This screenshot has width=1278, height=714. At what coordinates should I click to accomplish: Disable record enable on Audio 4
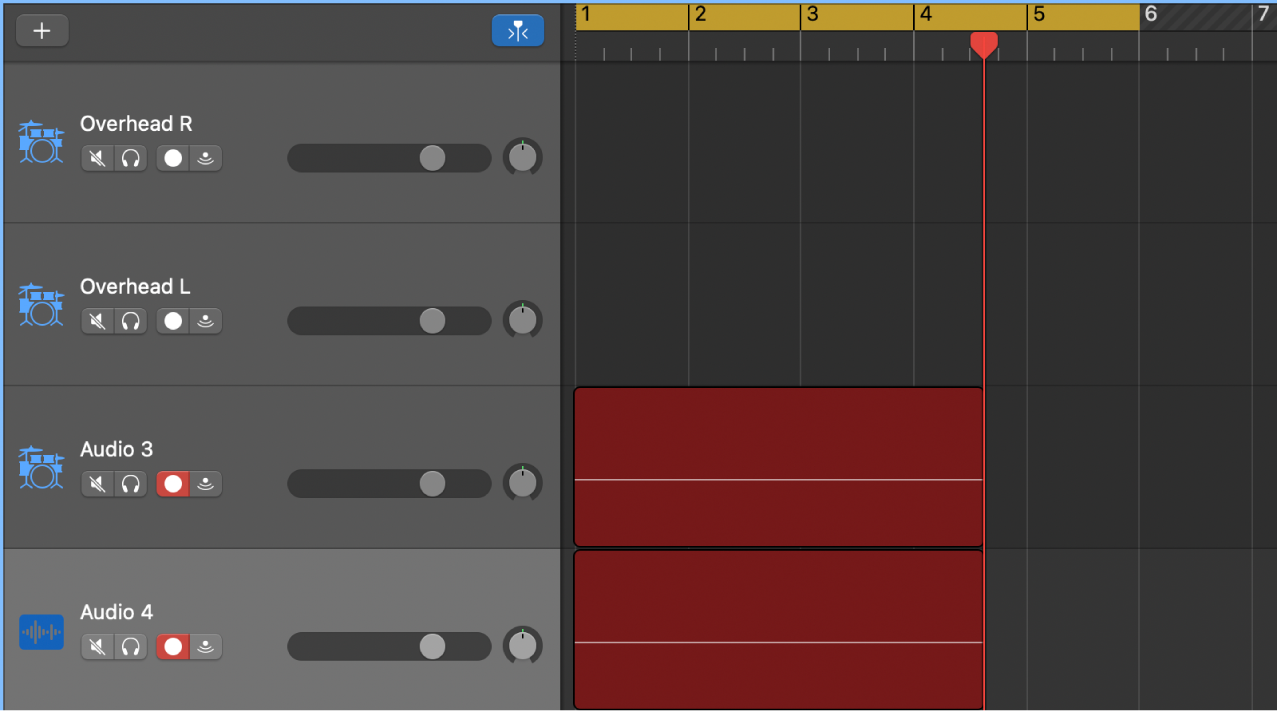pyautogui.click(x=172, y=647)
